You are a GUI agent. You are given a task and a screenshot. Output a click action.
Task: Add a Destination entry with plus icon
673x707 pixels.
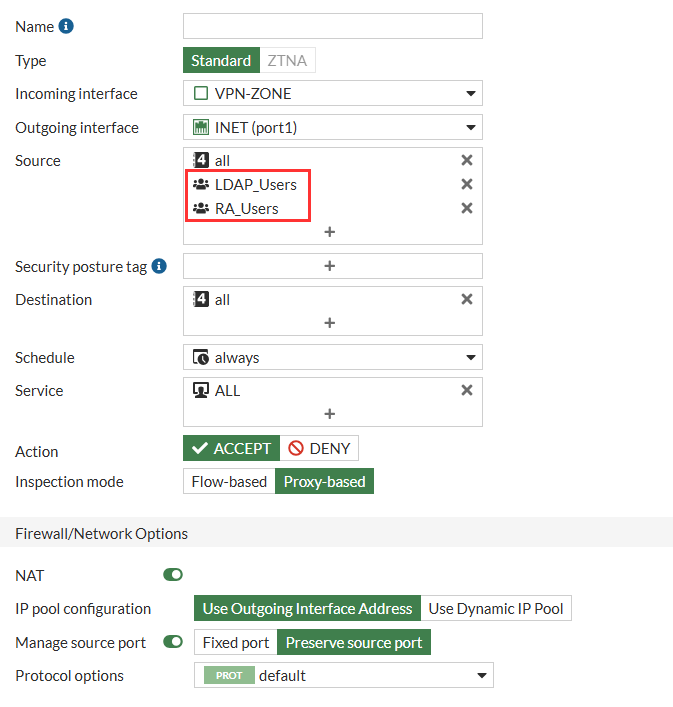(330, 323)
